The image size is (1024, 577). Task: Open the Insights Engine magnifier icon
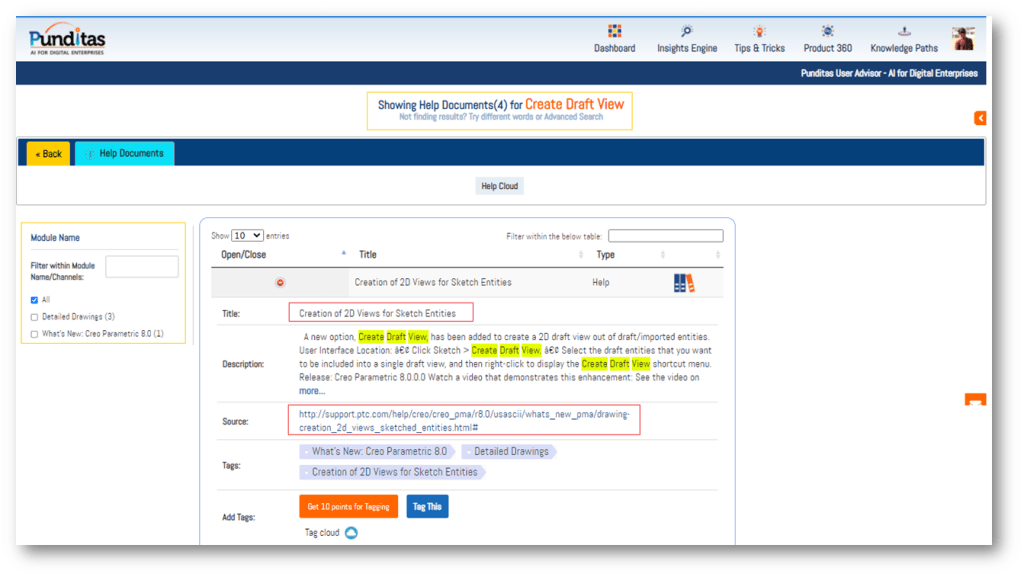point(686,31)
